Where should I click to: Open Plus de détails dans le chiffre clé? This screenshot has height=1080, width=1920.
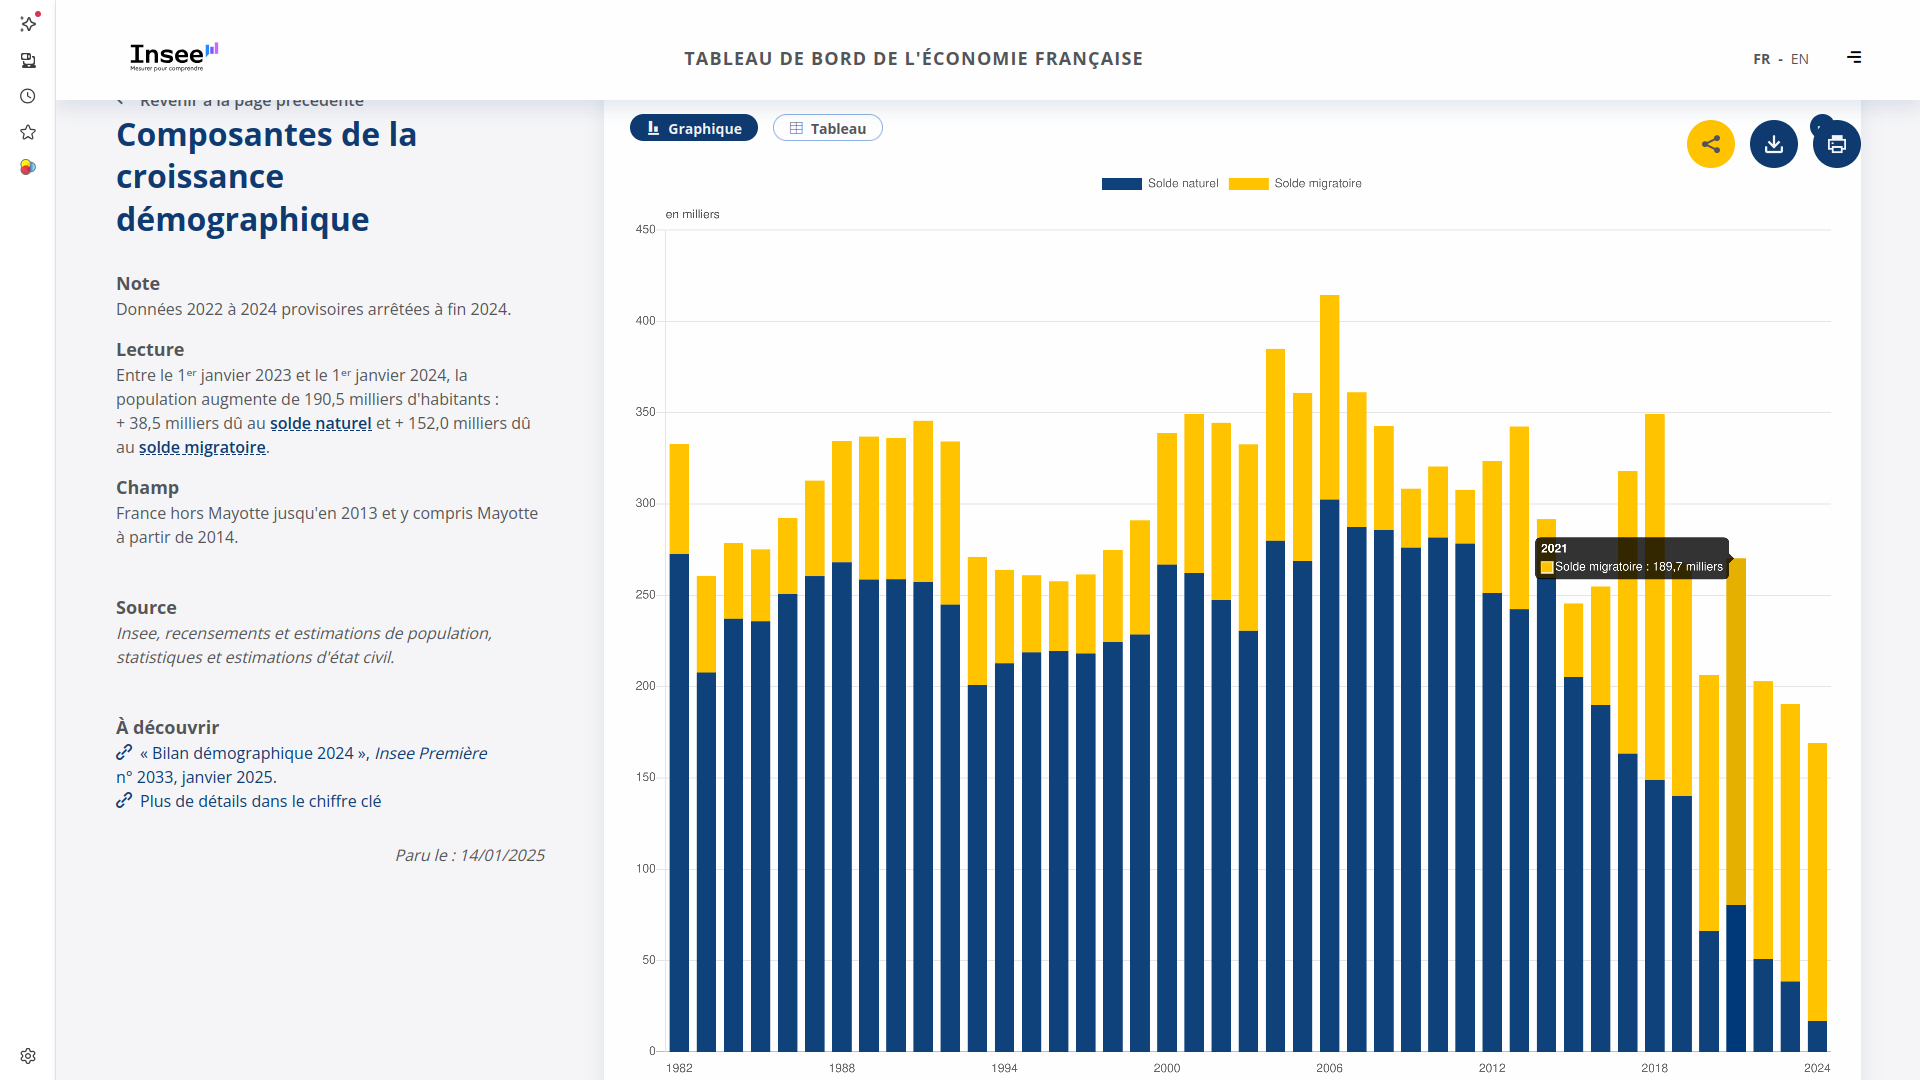click(260, 802)
